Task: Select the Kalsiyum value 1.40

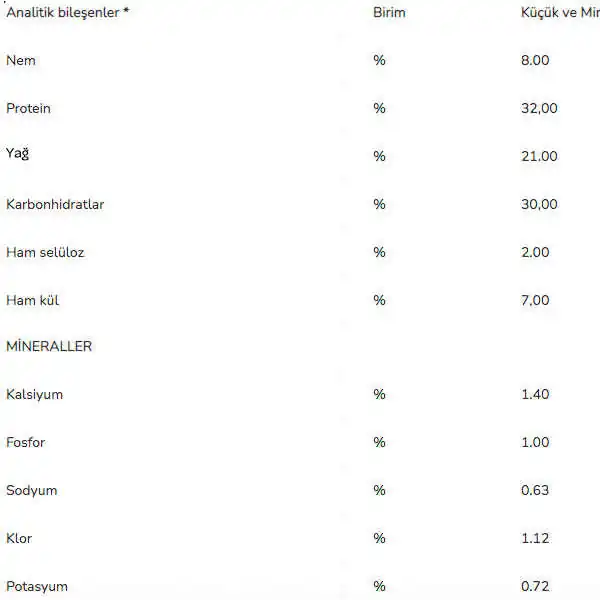Action: 535,394
